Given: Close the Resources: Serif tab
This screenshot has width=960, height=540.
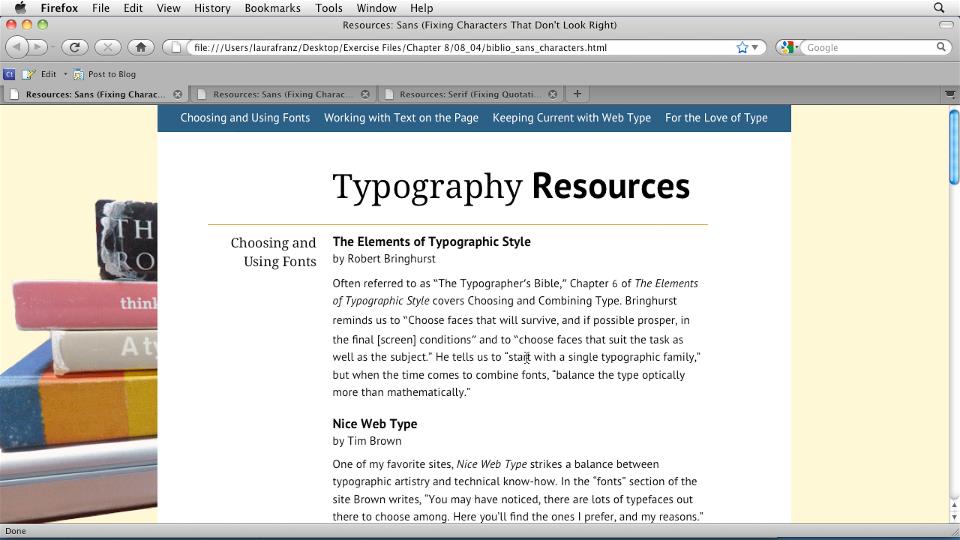Looking at the screenshot, I should tap(553, 94).
